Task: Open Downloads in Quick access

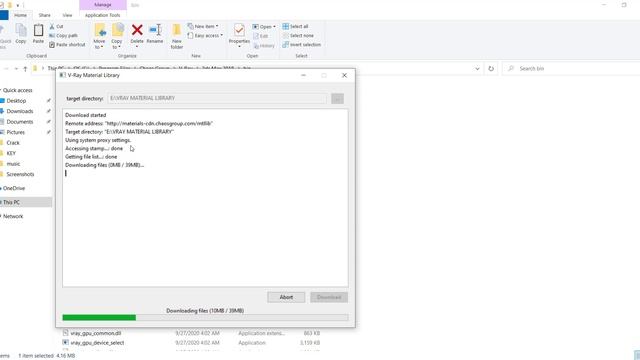Action: (20, 111)
